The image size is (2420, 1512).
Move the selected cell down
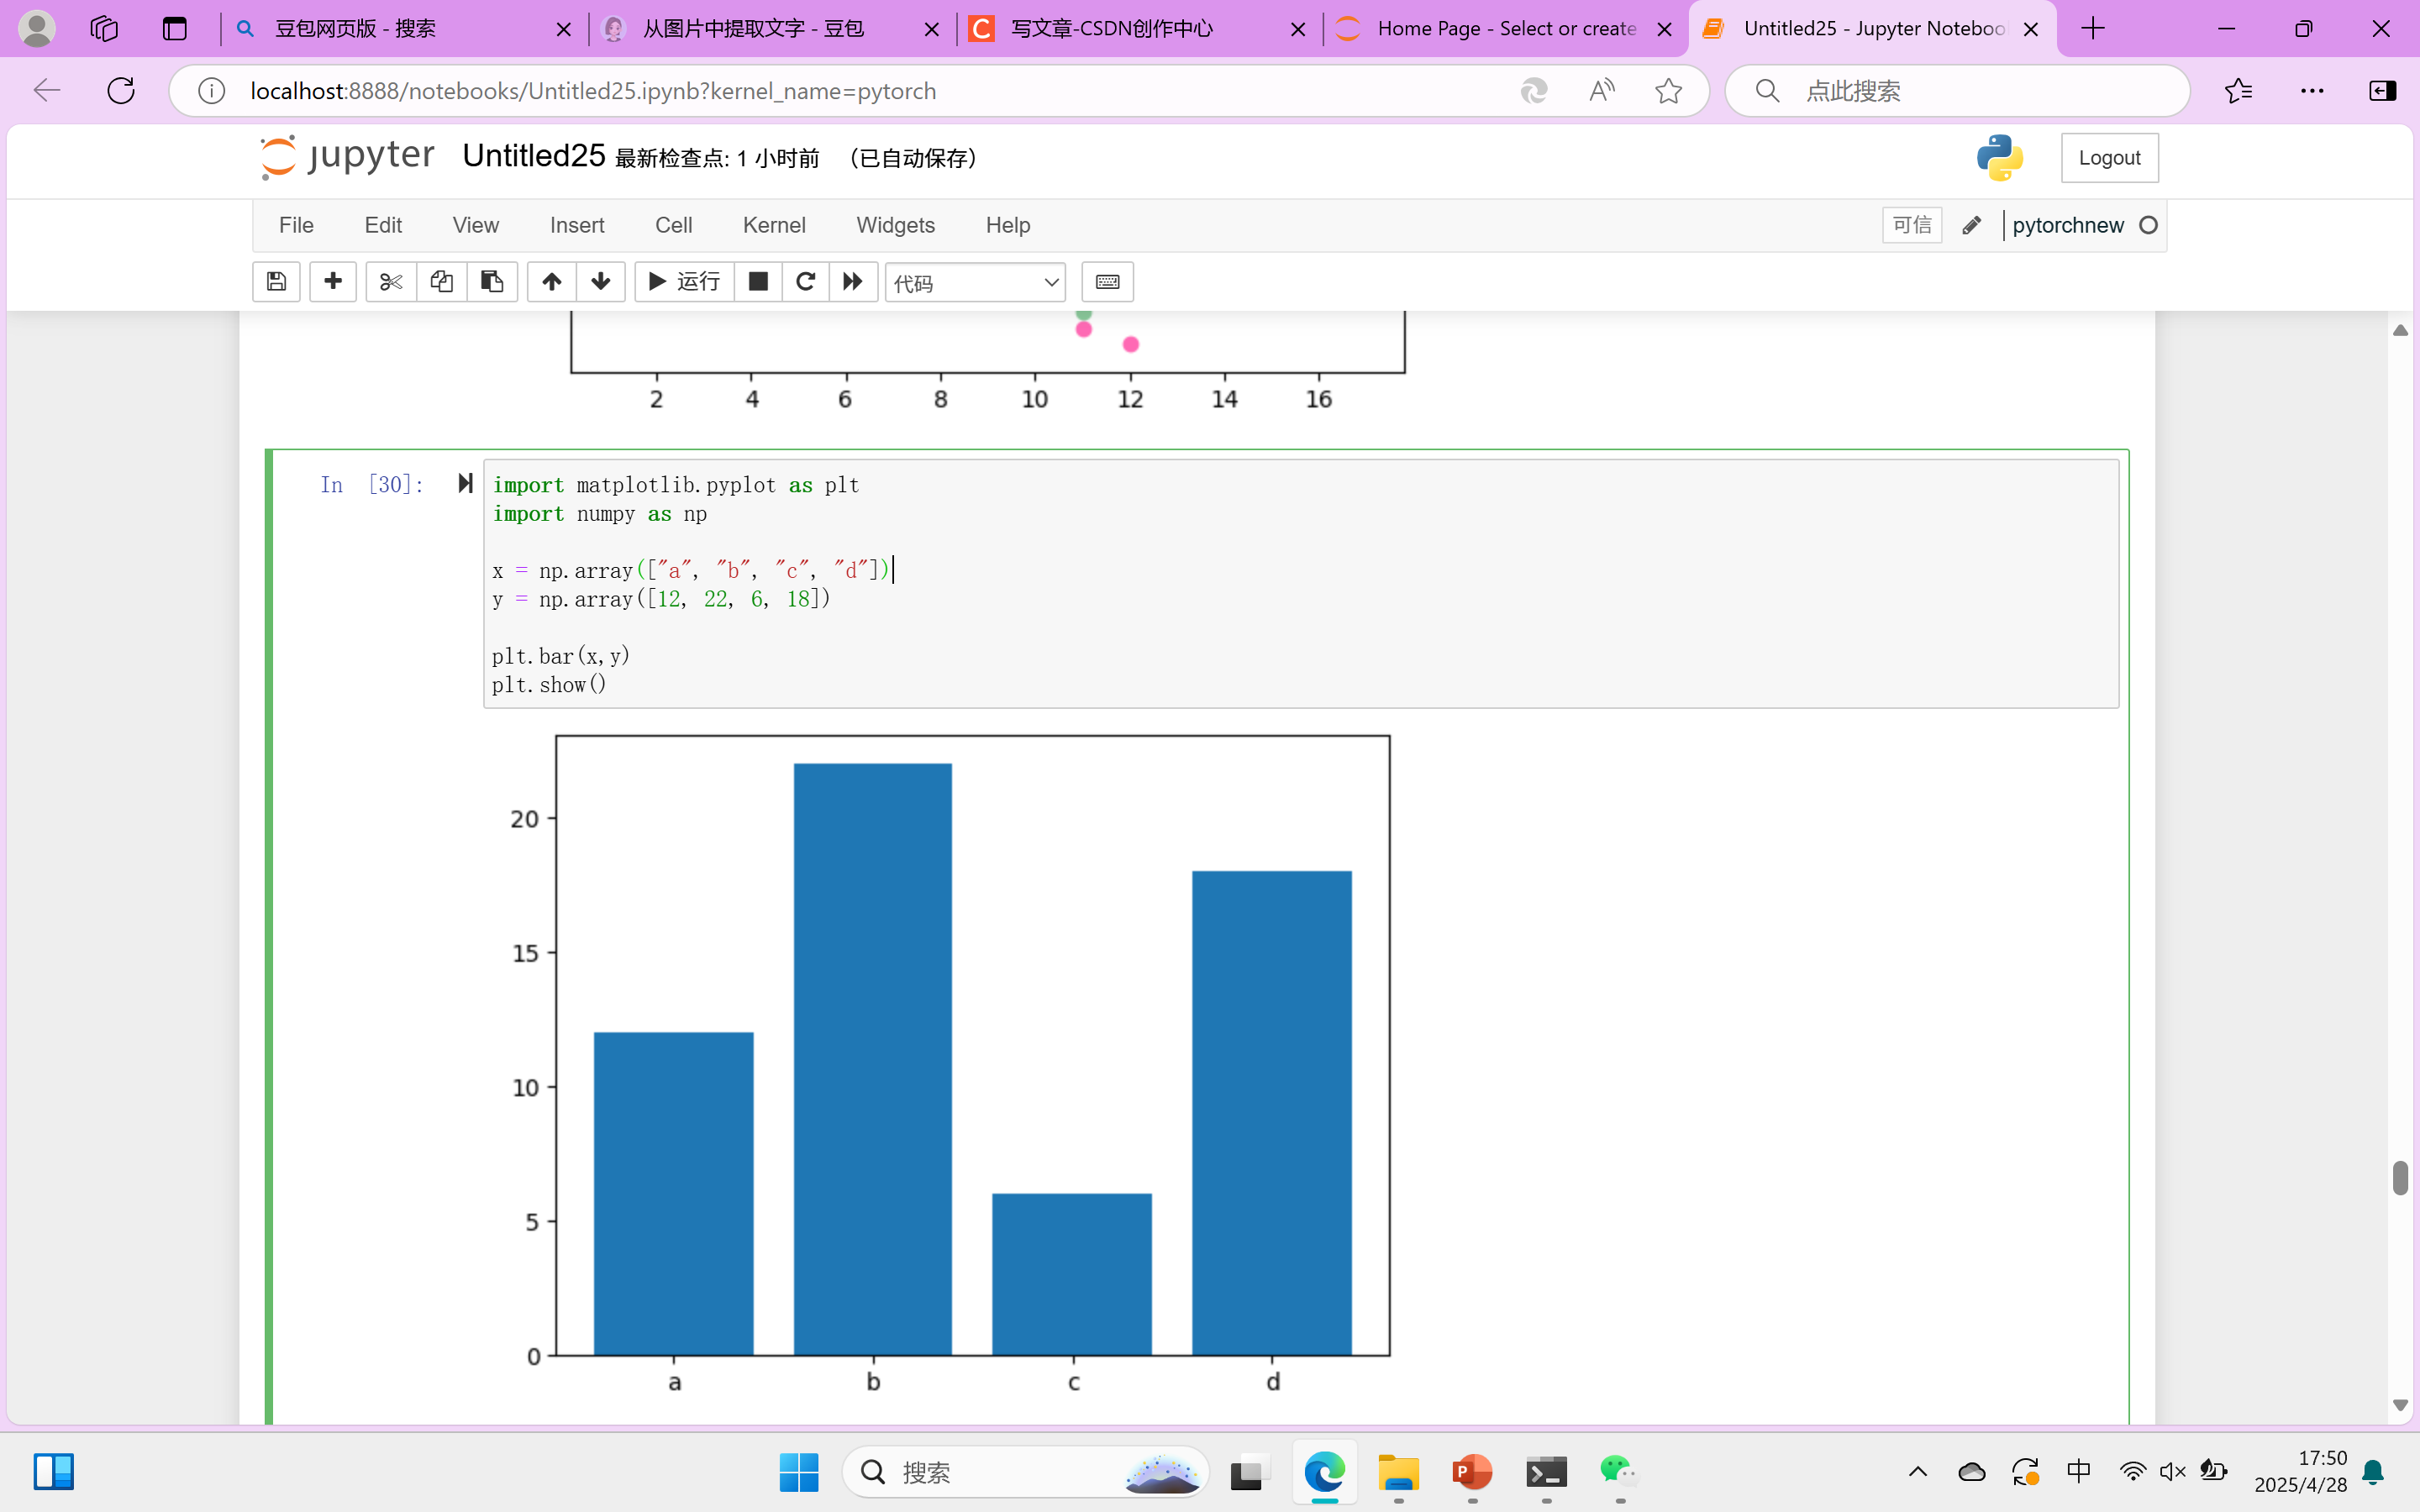coord(601,282)
